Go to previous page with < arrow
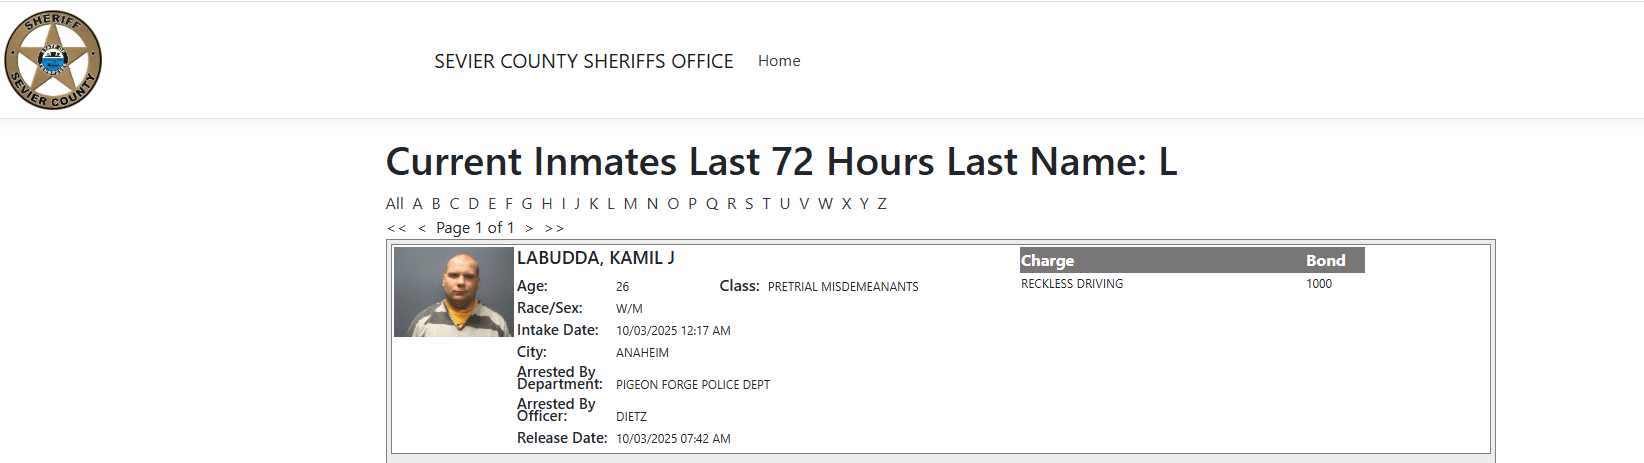The width and height of the screenshot is (1644, 463). tap(422, 228)
